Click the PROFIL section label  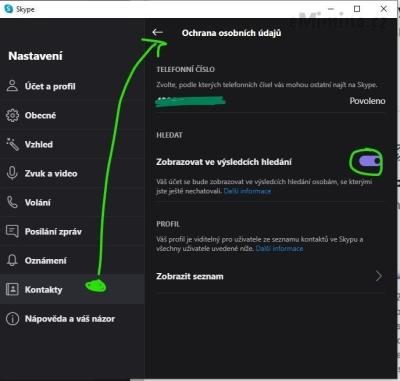coord(168,224)
